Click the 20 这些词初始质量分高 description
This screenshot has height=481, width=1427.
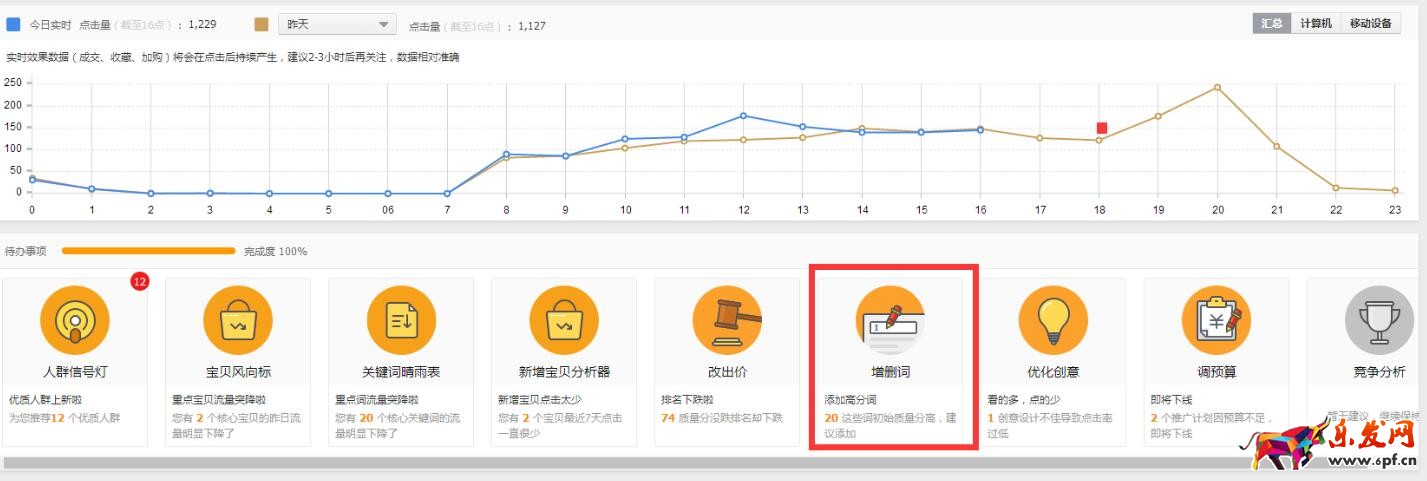point(890,426)
